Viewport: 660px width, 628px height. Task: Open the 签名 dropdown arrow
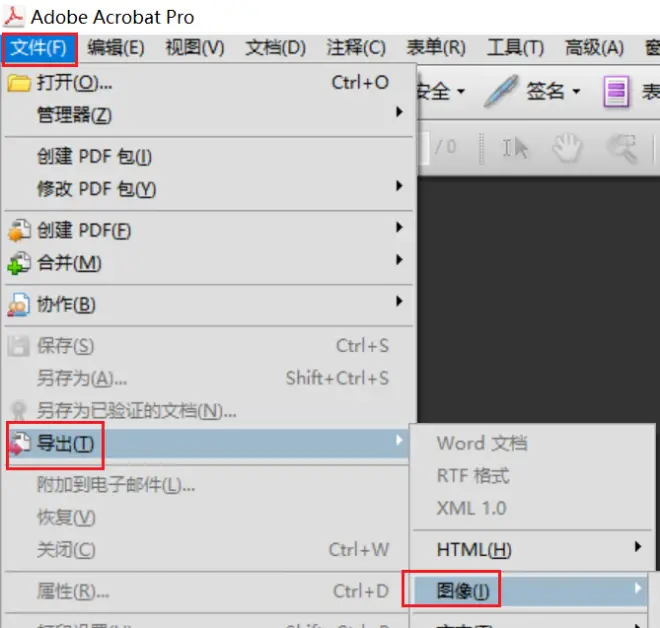tap(577, 91)
